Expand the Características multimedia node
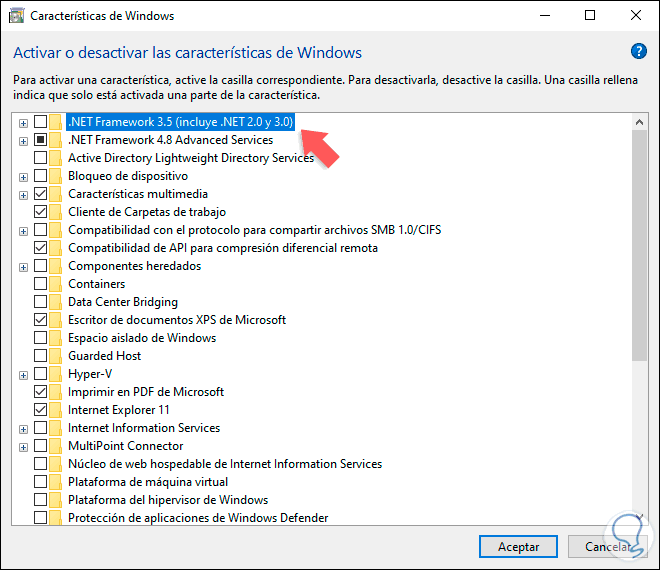Viewport: 660px width, 570px height. coord(24,195)
